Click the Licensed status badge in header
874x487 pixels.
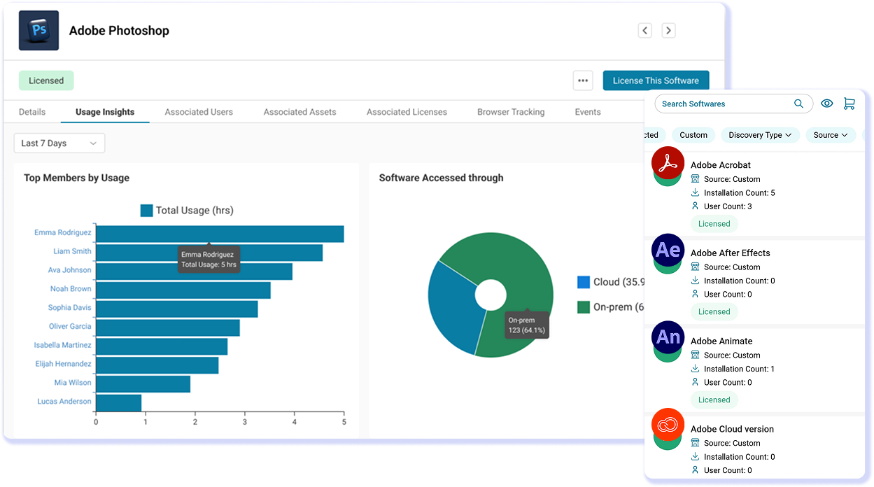[46, 80]
